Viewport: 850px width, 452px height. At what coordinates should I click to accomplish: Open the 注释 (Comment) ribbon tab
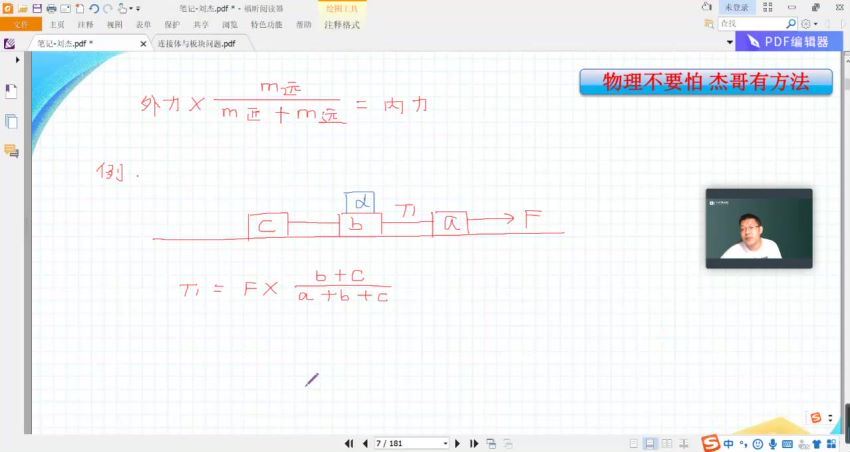(86, 24)
